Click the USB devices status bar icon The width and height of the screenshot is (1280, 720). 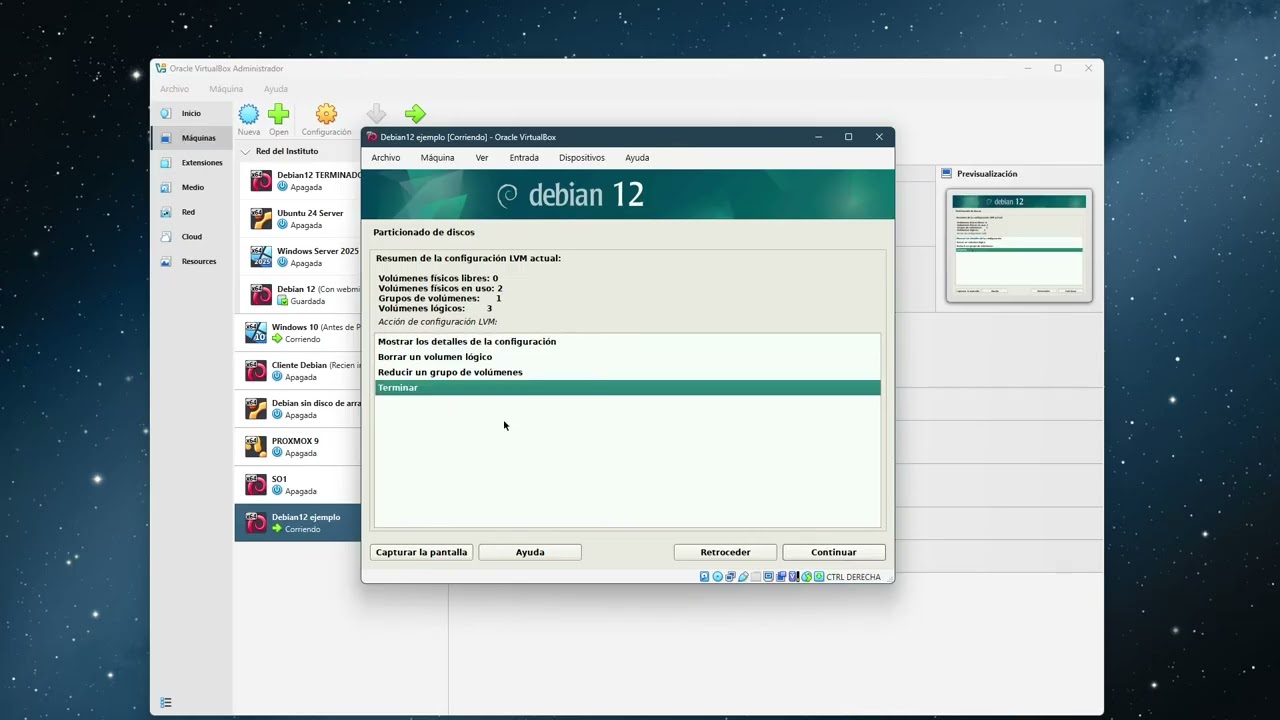743,577
